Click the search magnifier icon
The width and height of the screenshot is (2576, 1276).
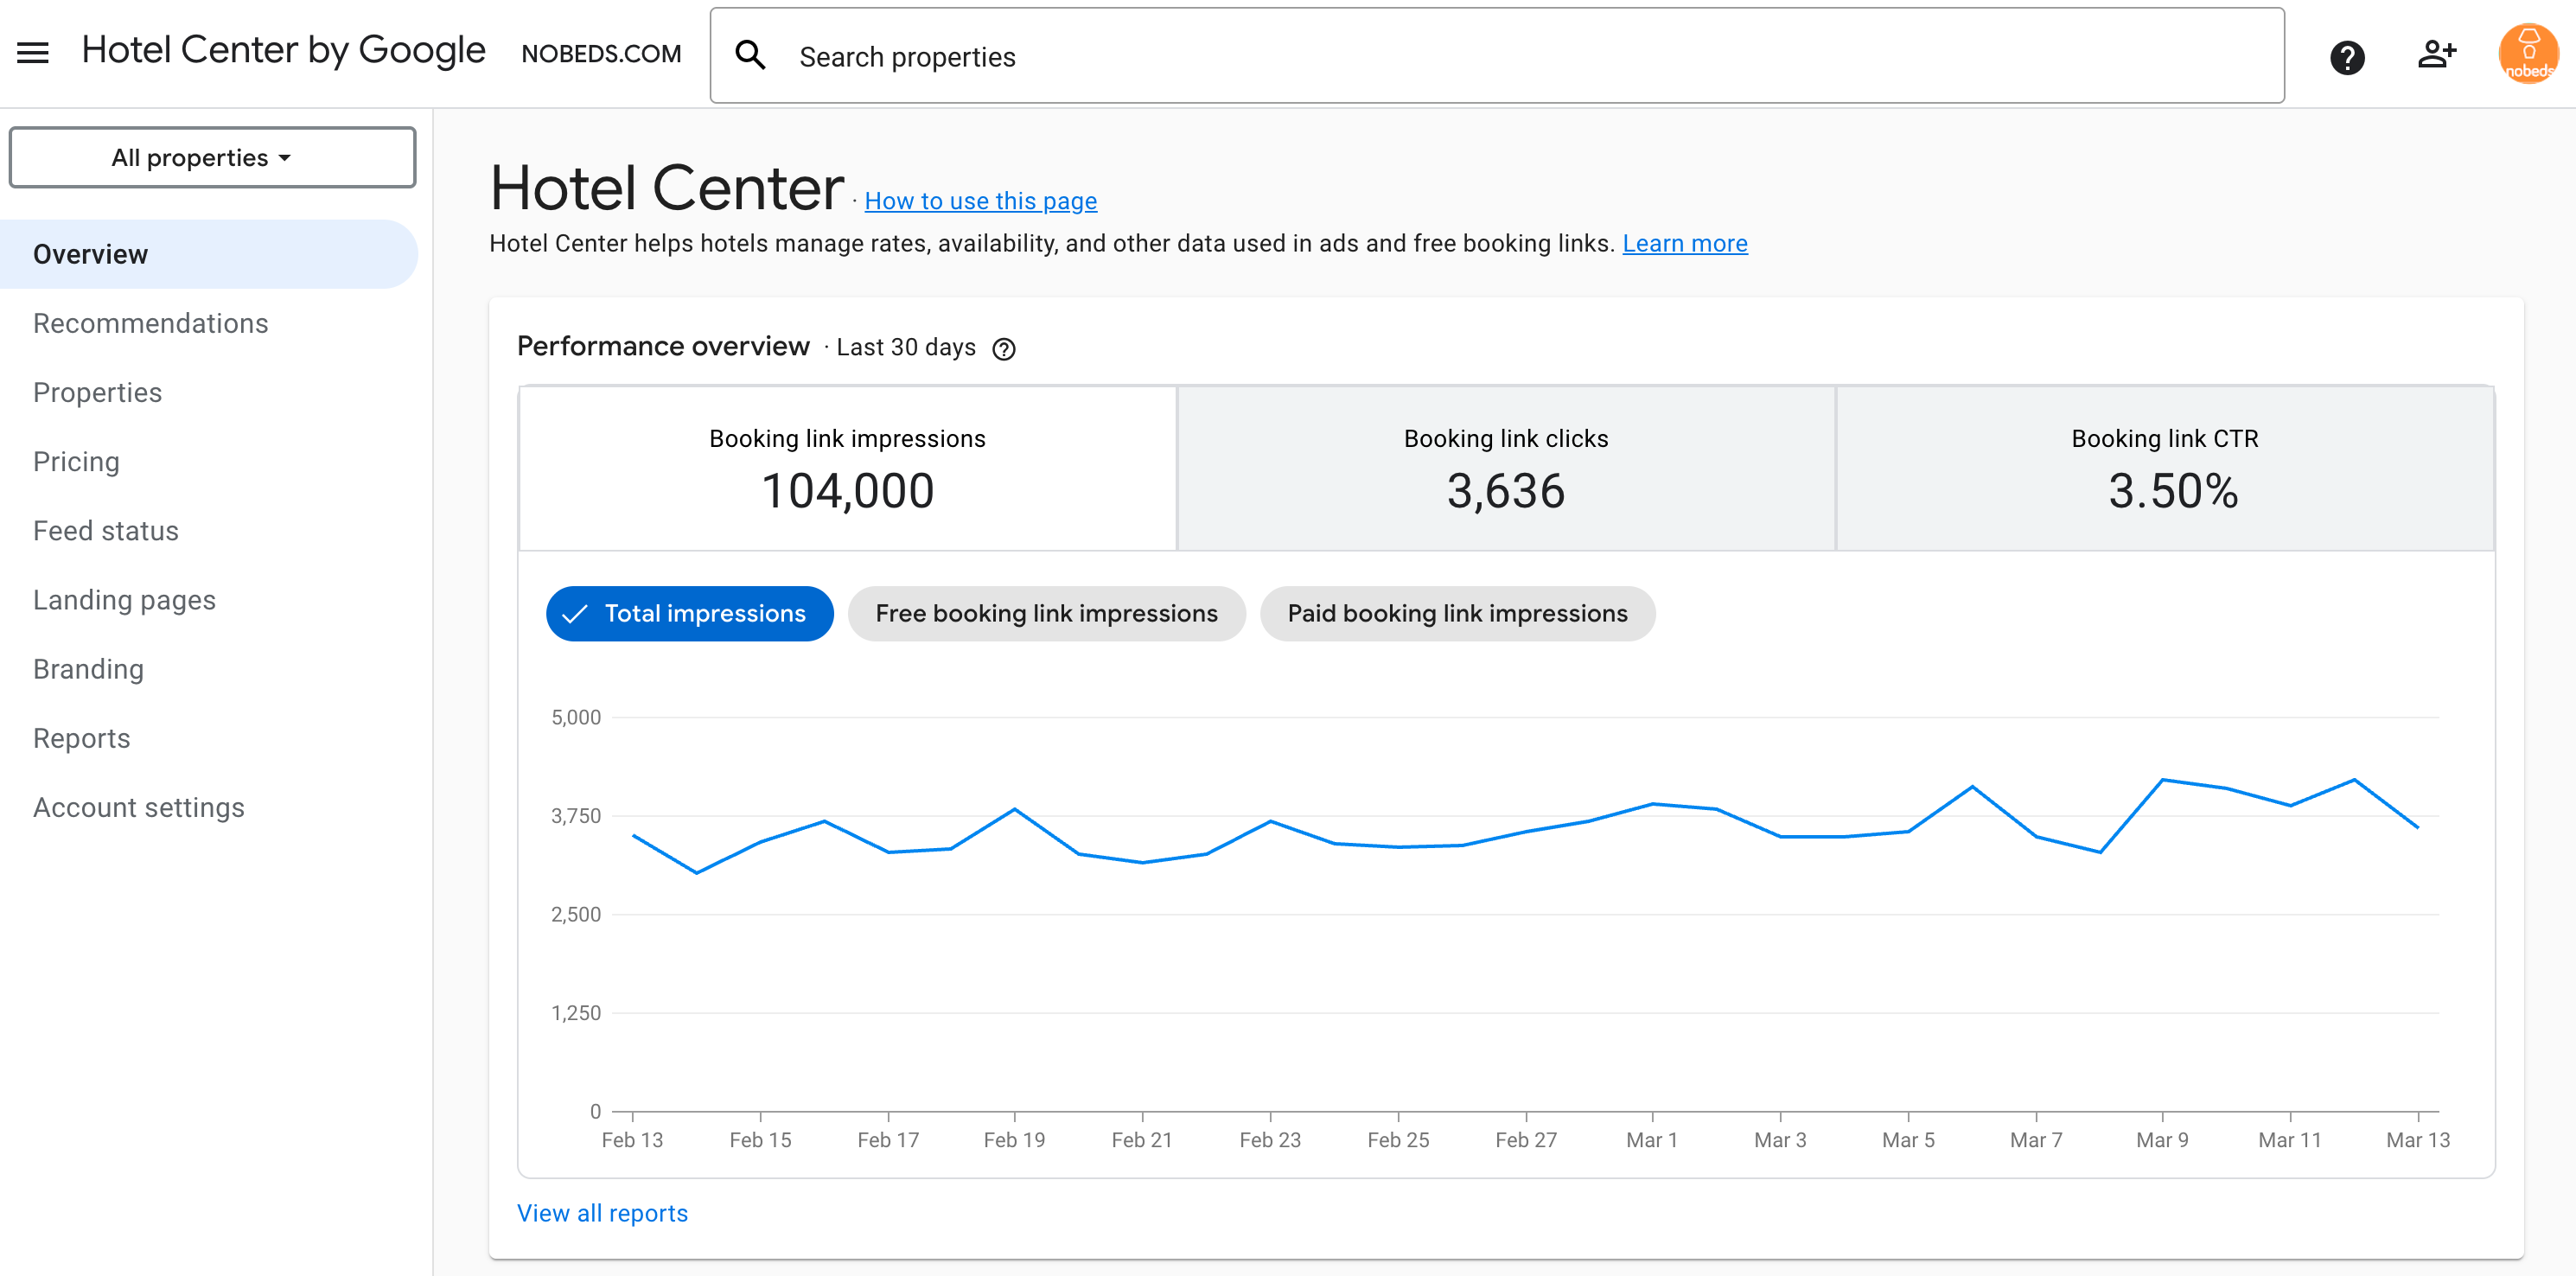(x=751, y=55)
